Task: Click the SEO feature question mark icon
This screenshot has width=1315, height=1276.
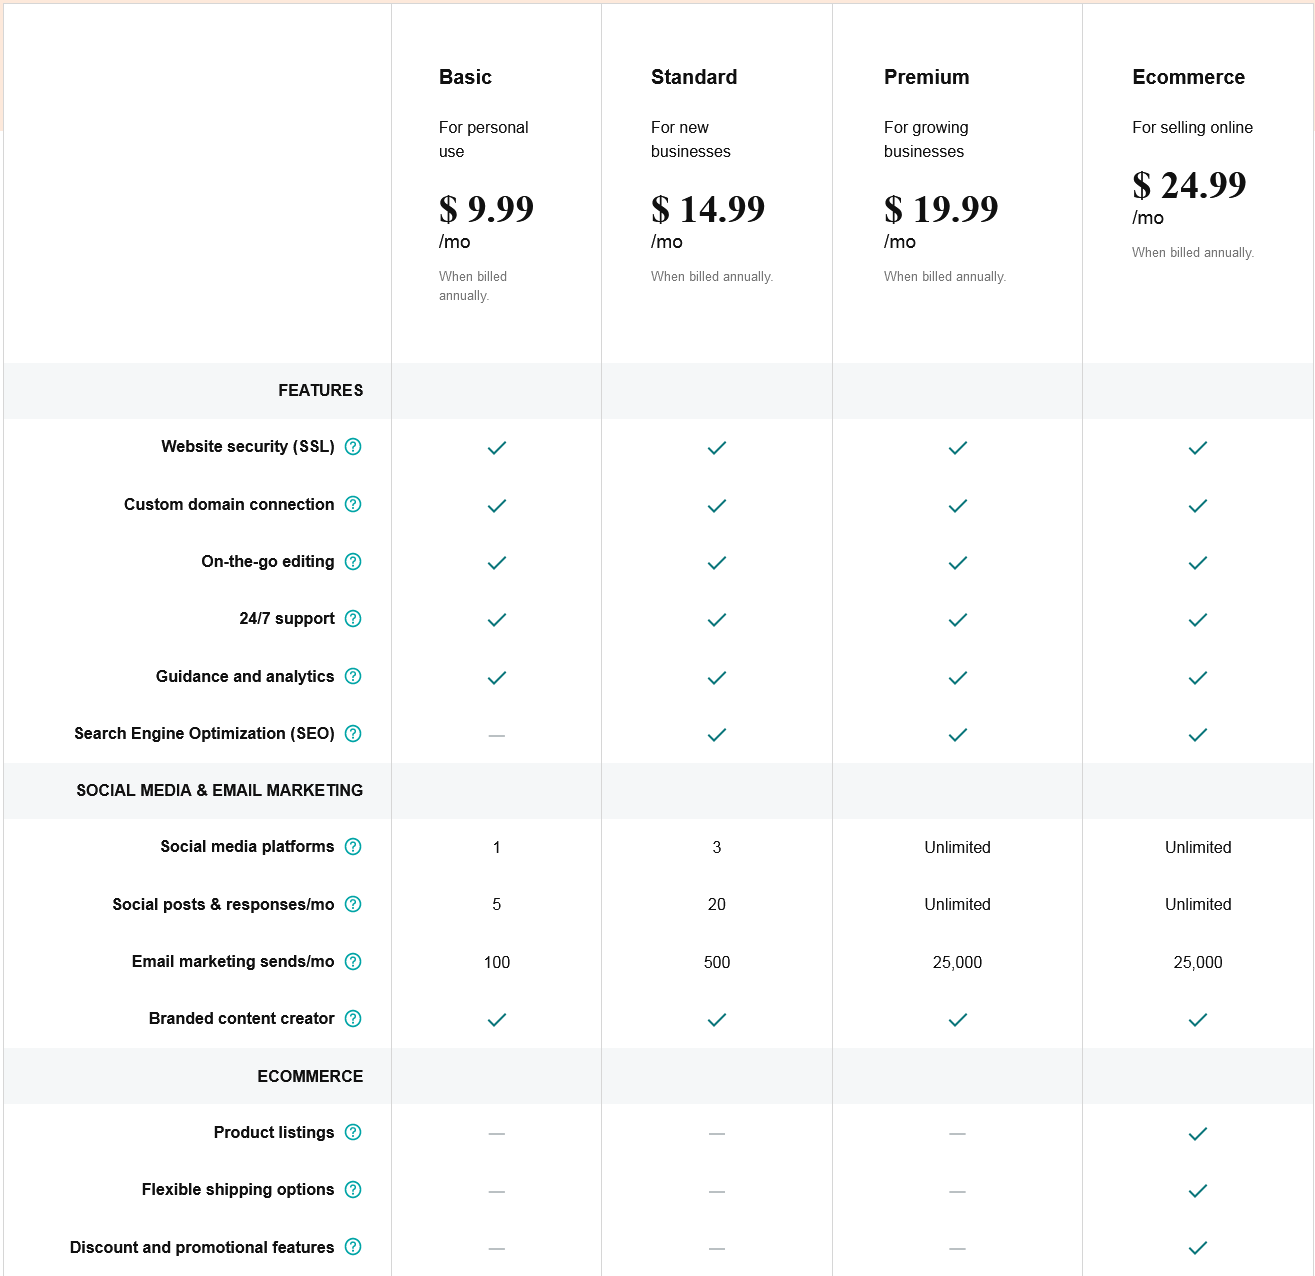Action: pyautogui.click(x=353, y=734)
